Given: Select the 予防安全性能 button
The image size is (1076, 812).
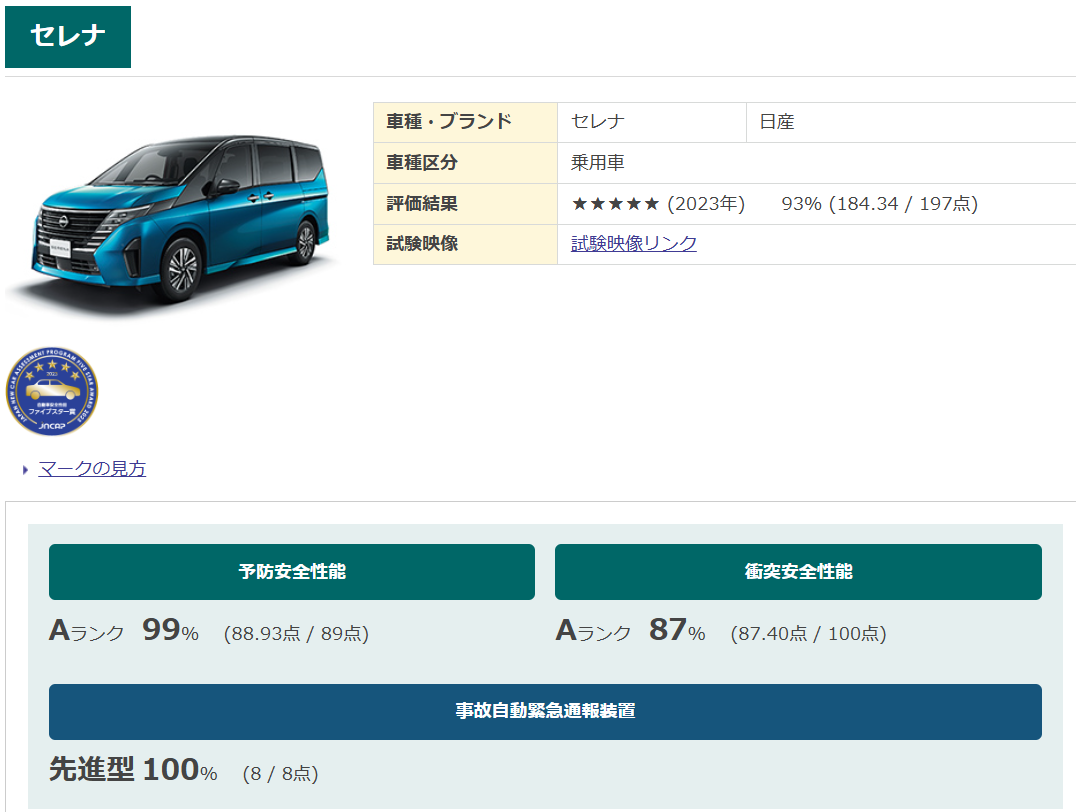Looking at the screenshot, I should point(292,572).
